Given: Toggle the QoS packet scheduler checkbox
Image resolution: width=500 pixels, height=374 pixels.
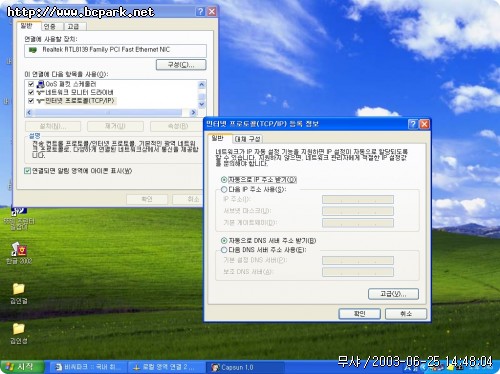Looking at the screenshot, I should point(31,84).
